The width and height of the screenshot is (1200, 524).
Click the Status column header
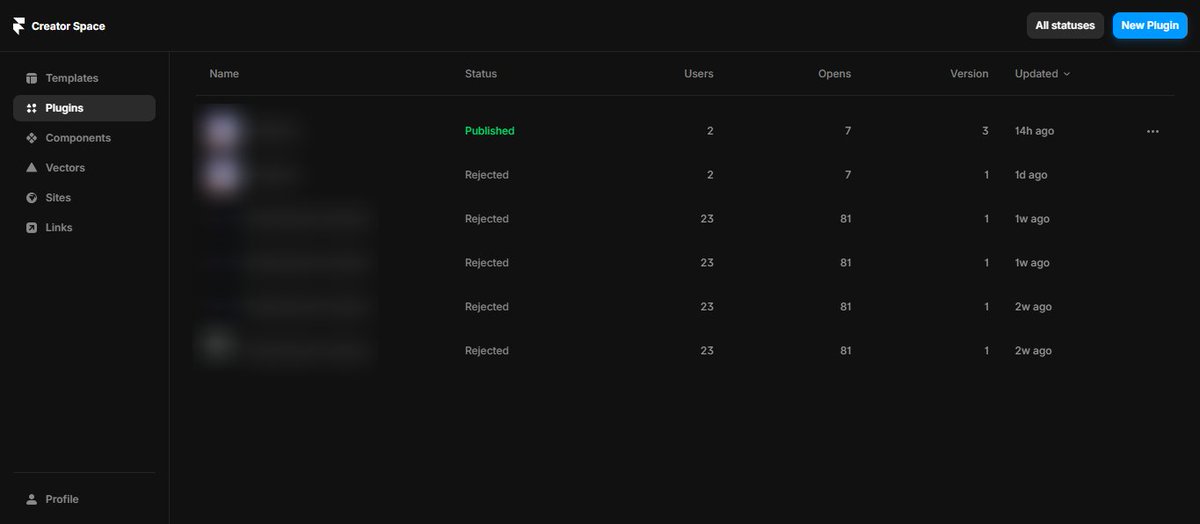[x=481, y=74]
